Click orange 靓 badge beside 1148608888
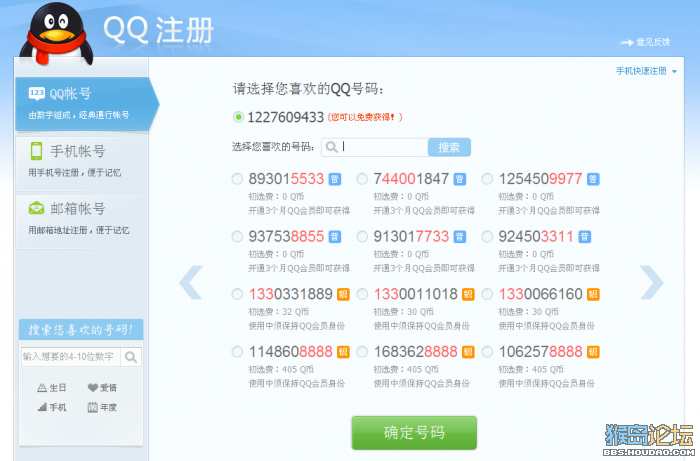Viewport: 700px width, 461px height. [343, 352]
